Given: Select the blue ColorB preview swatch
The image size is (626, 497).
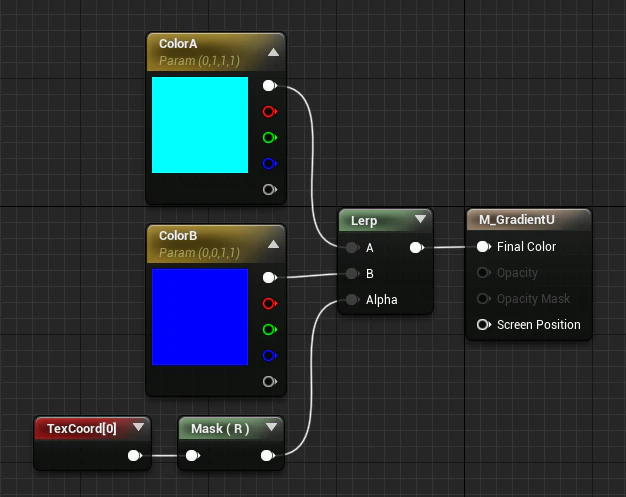Looking at the screenshot, I should [200, 317].
